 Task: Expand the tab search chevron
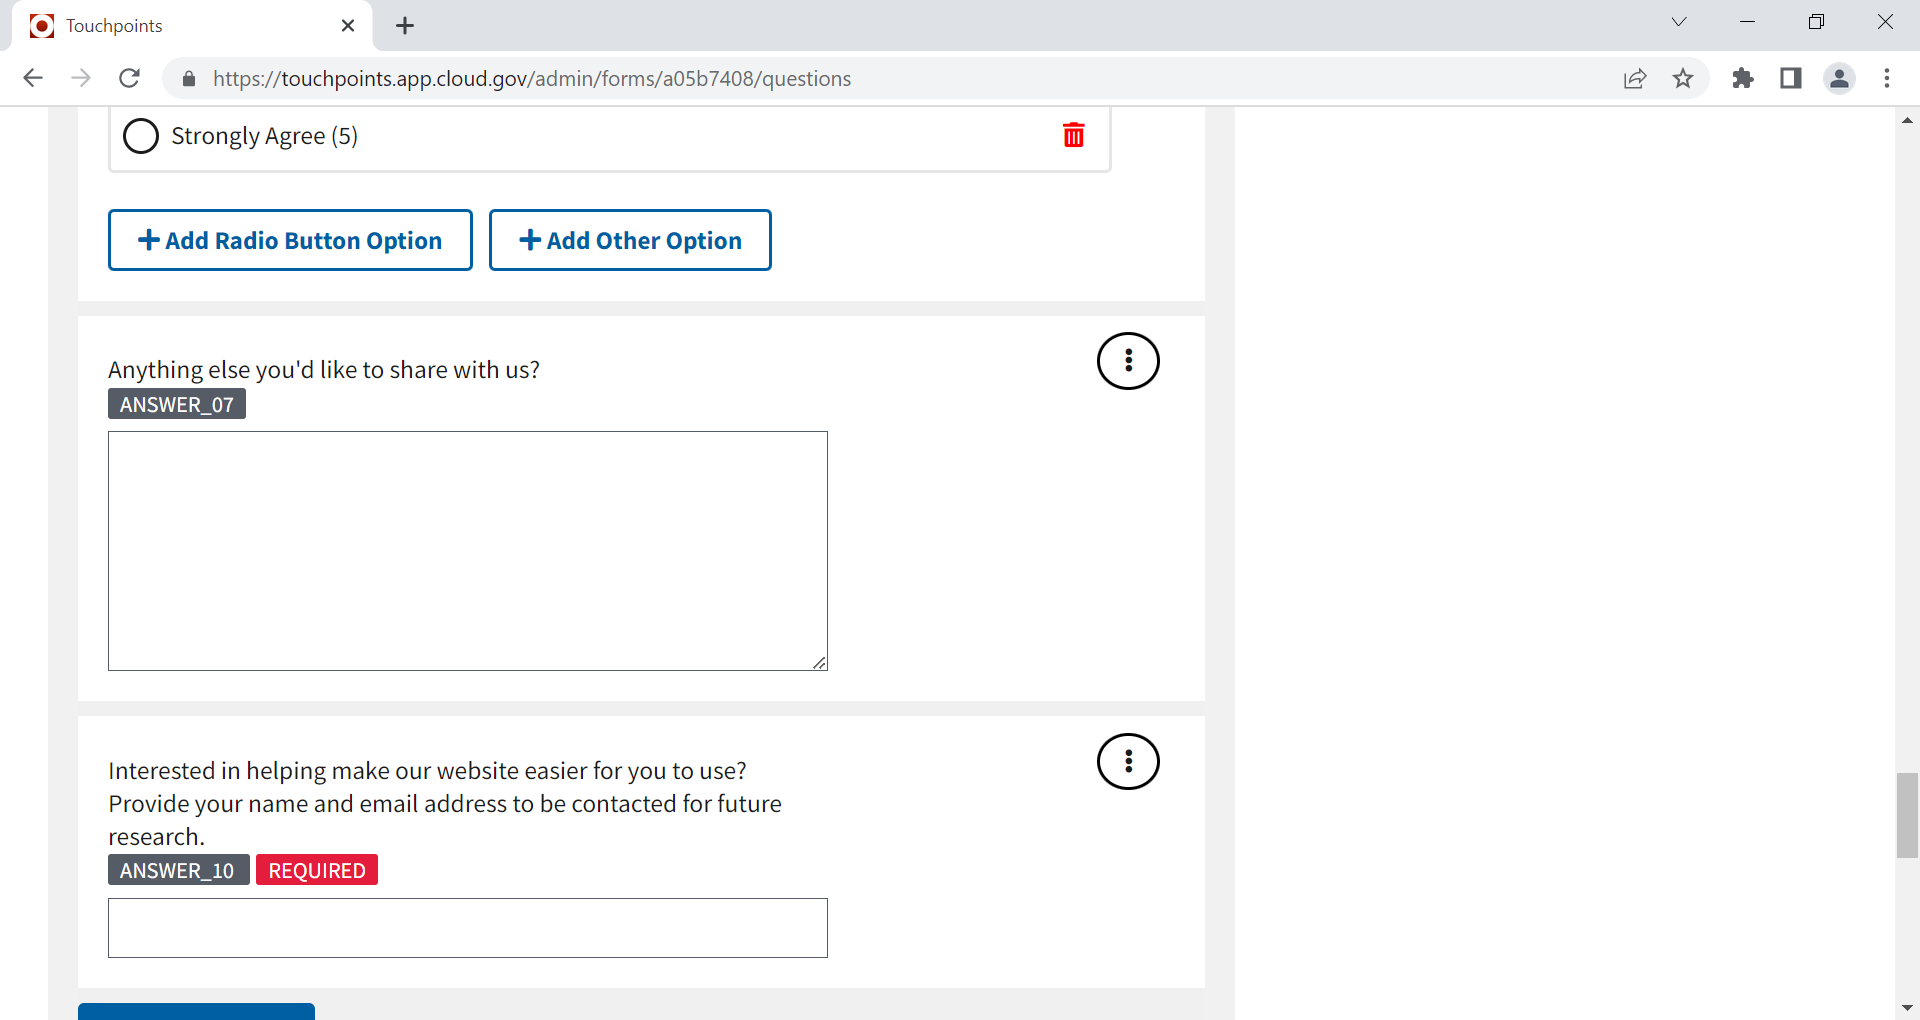[1679, 22]
